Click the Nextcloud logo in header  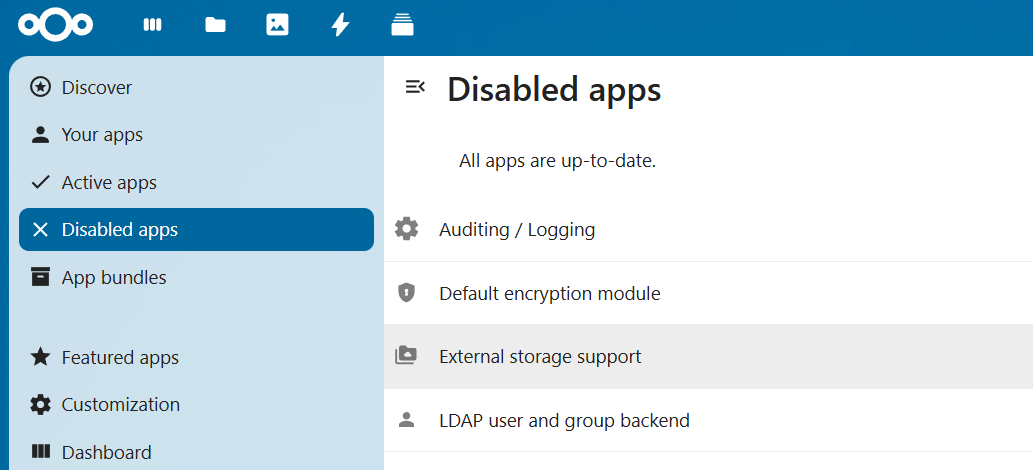(55, 25)
